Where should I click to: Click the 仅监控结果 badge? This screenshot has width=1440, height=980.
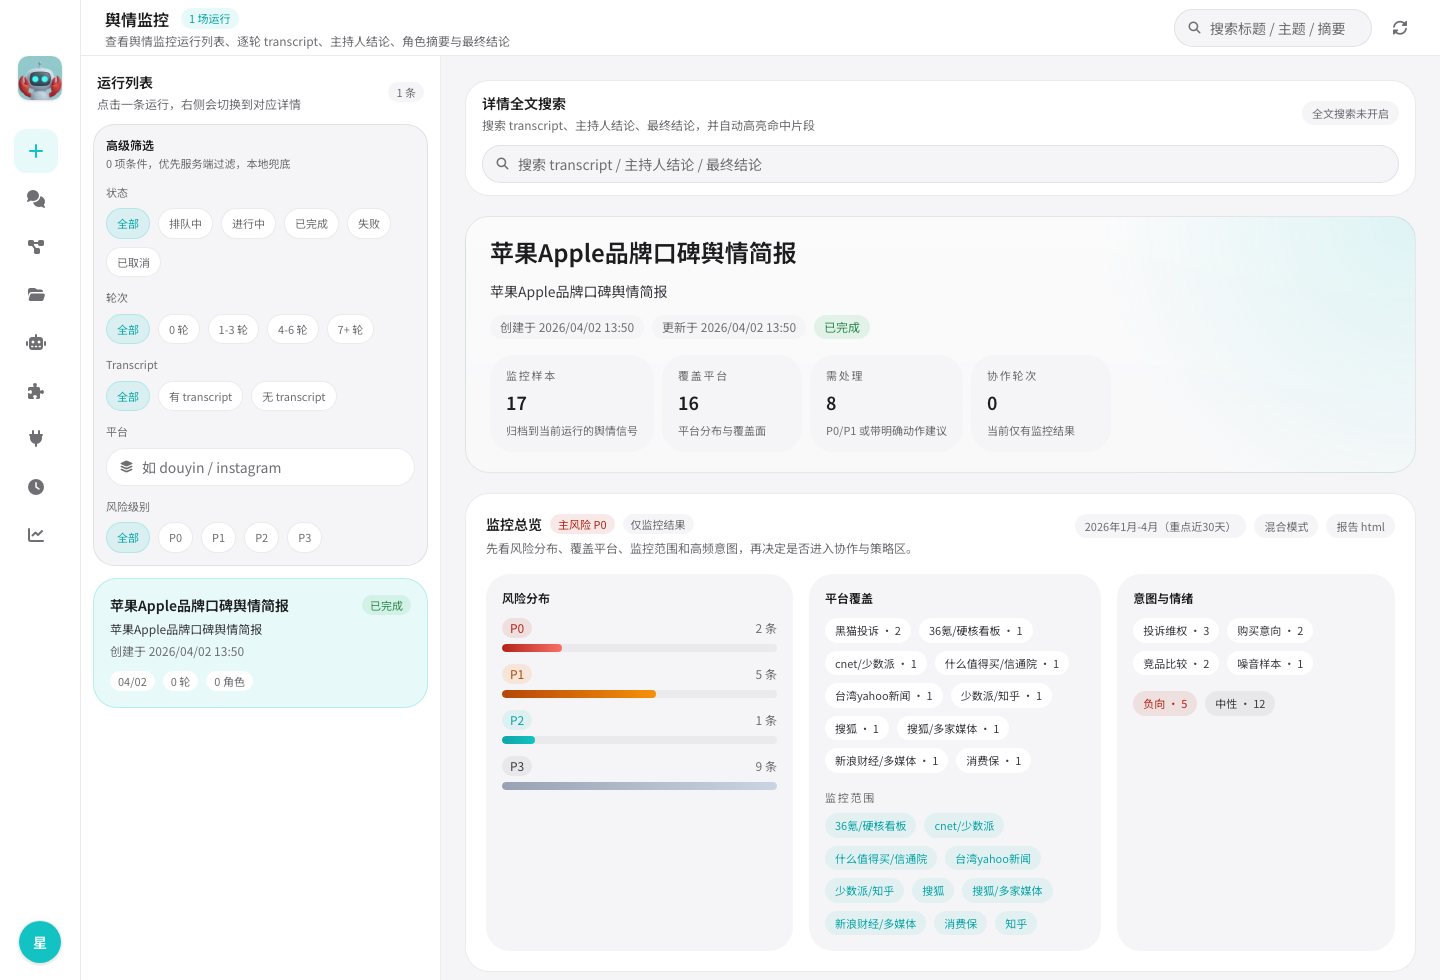658,525
